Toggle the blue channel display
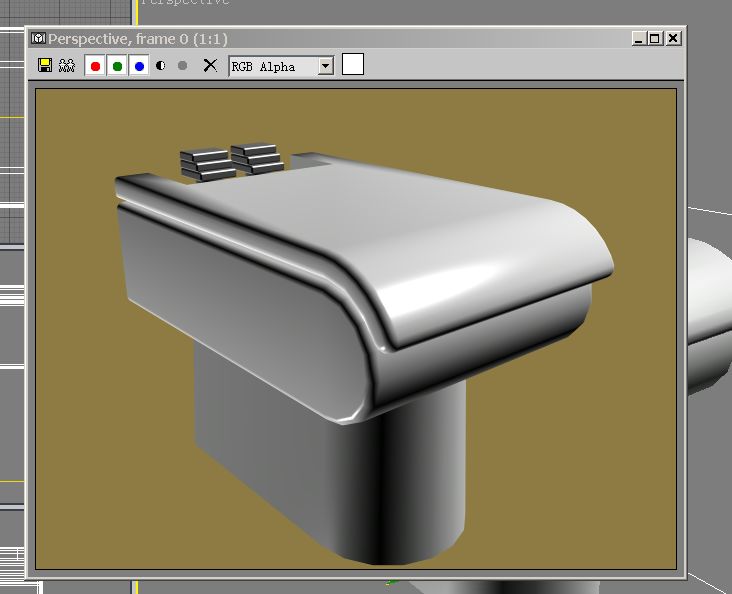The width and height of the screenshot is (732, 594). (x=139, y=66)
